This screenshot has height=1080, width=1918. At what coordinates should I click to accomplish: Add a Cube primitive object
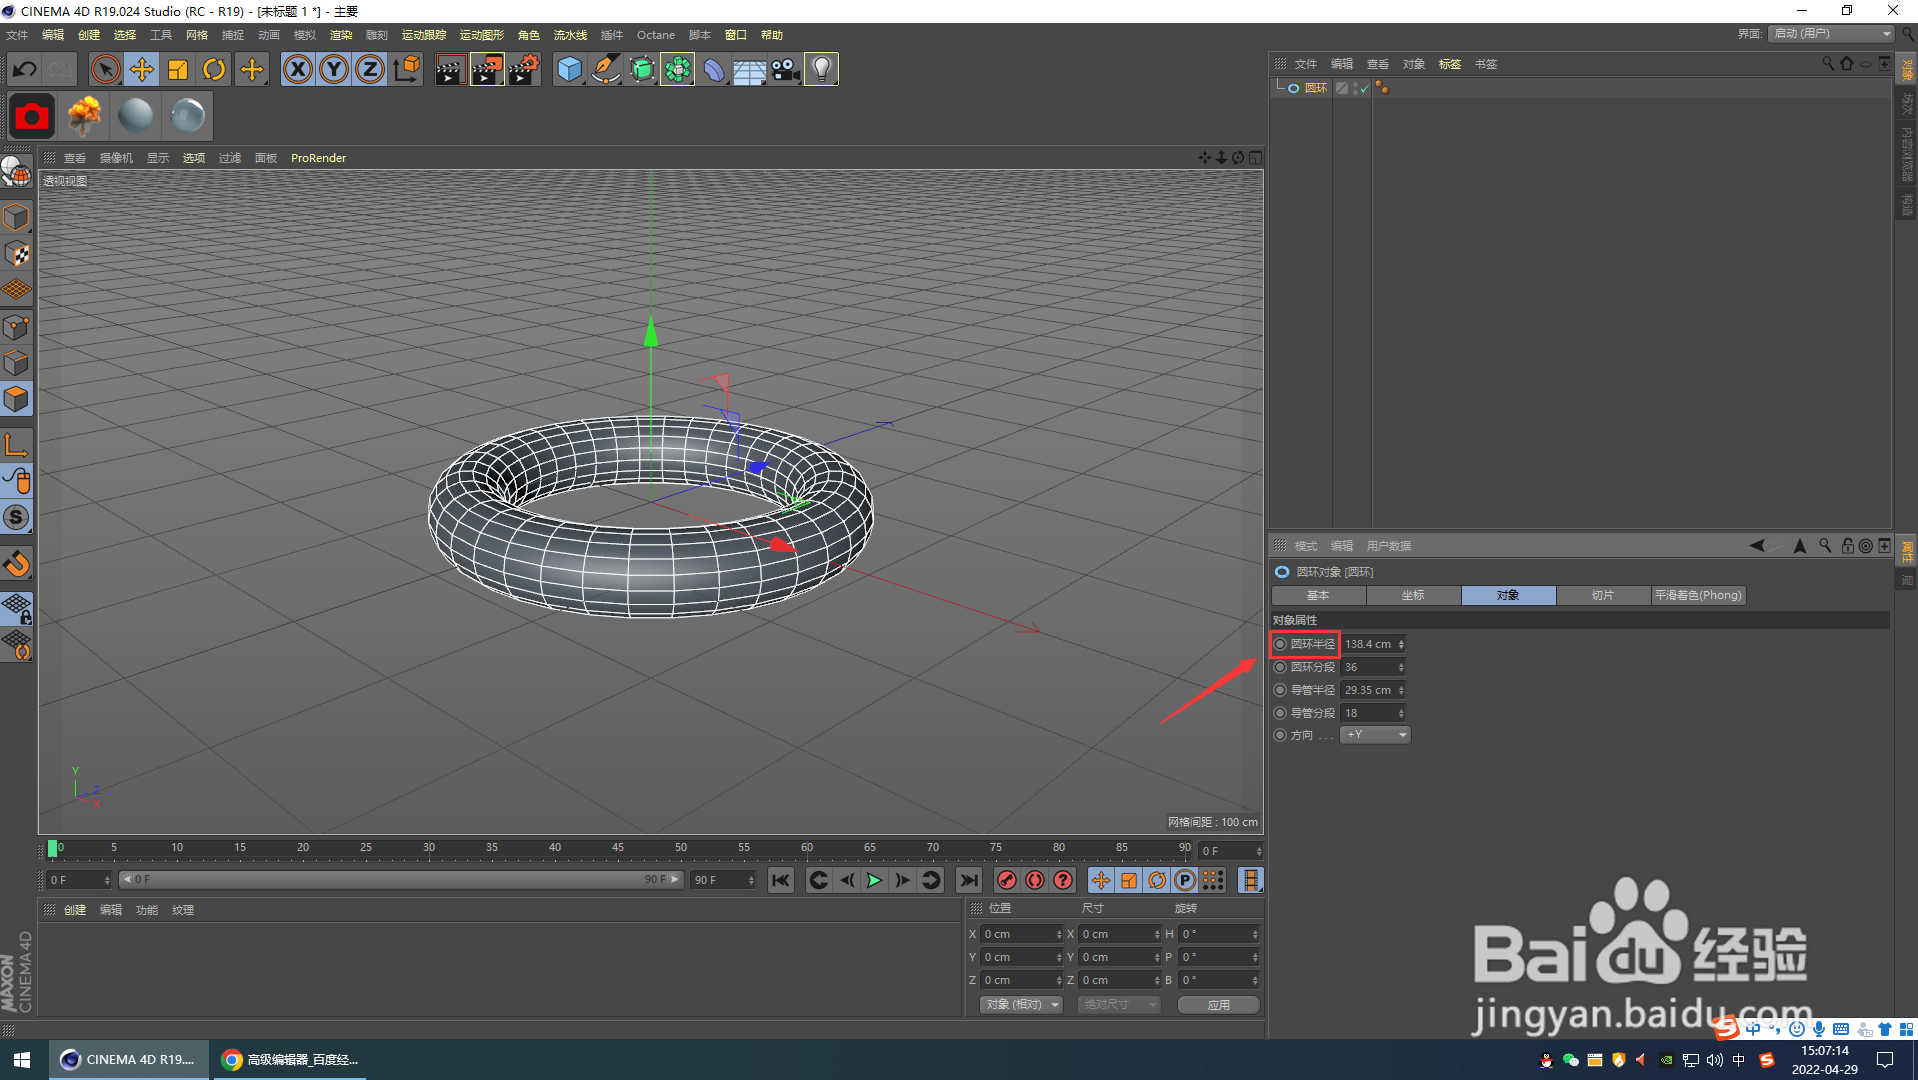[569, 69]
